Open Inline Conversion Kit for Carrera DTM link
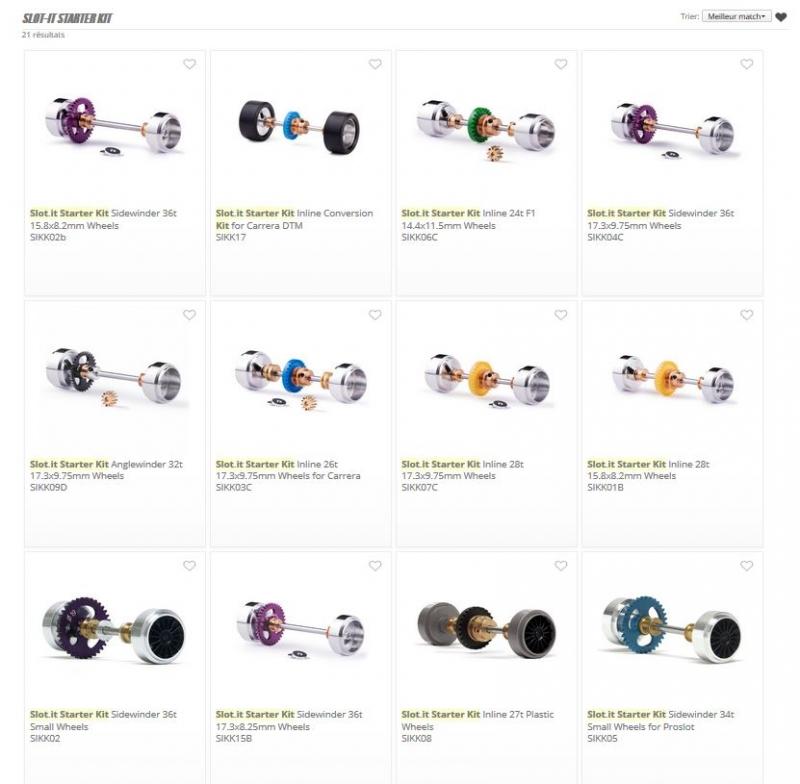The height and width of the screenshot is (784, 800). point(294,219)
